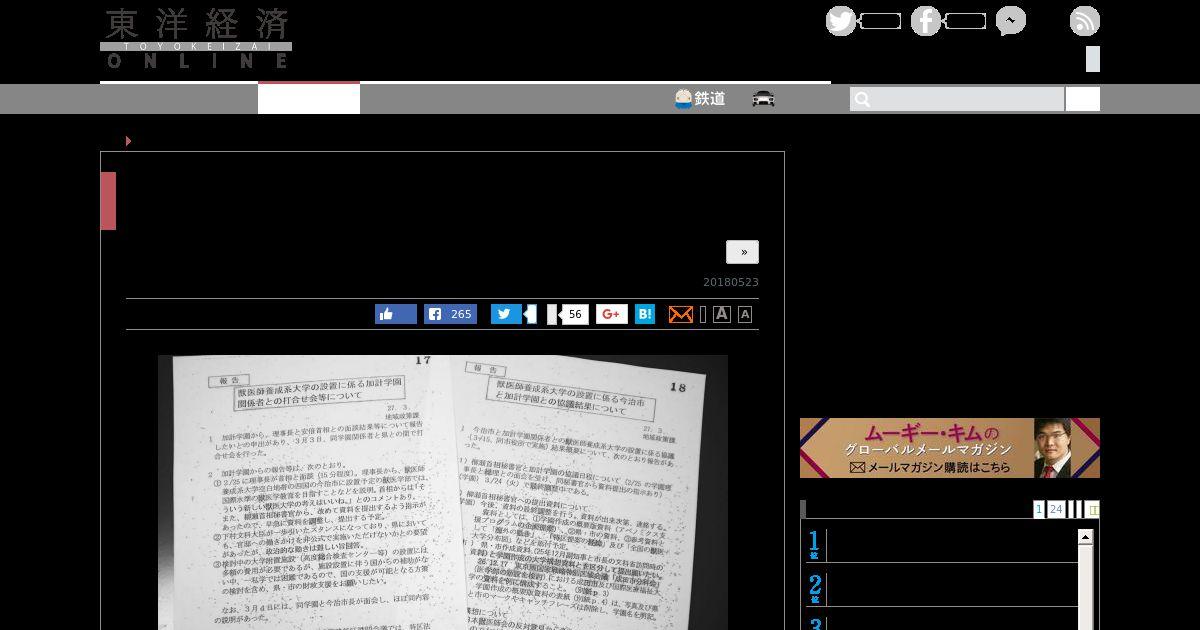Click the date text 20180523
This screenshot has height=630, width=1200.
pos(731,282)
